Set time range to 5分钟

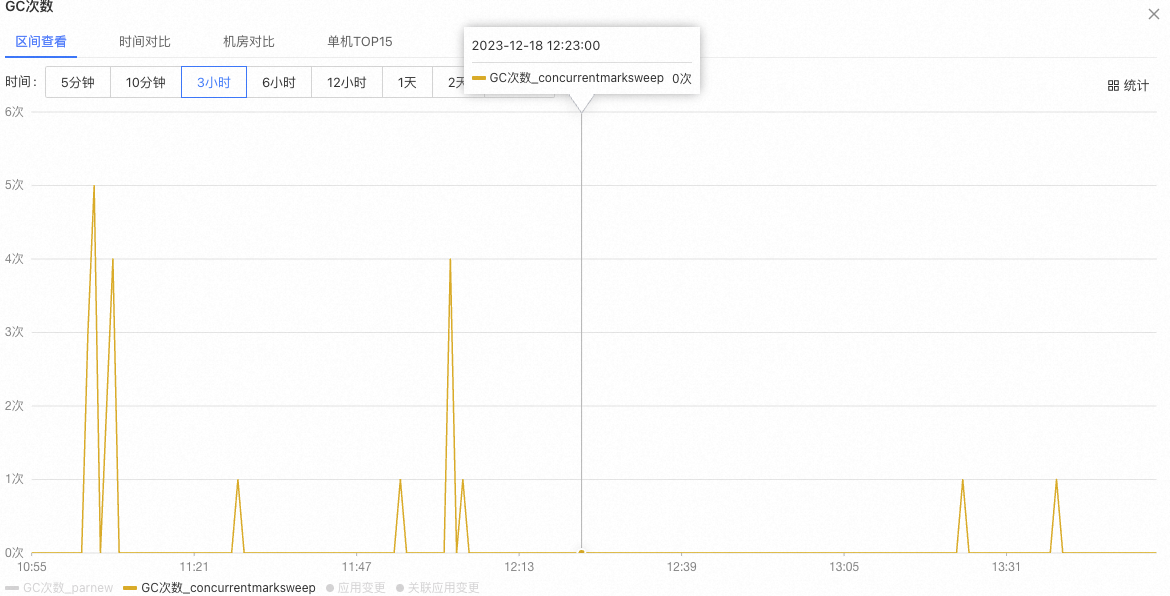(77, 82)
